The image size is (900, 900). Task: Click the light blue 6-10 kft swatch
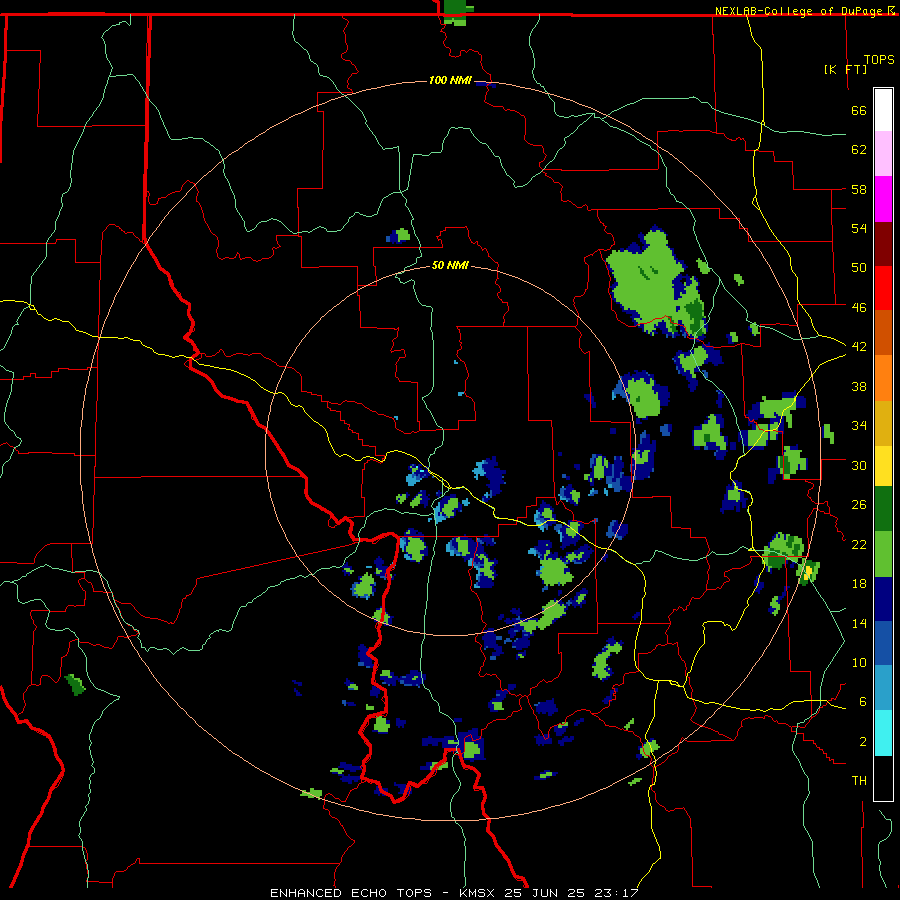click(x=883, y=688)
